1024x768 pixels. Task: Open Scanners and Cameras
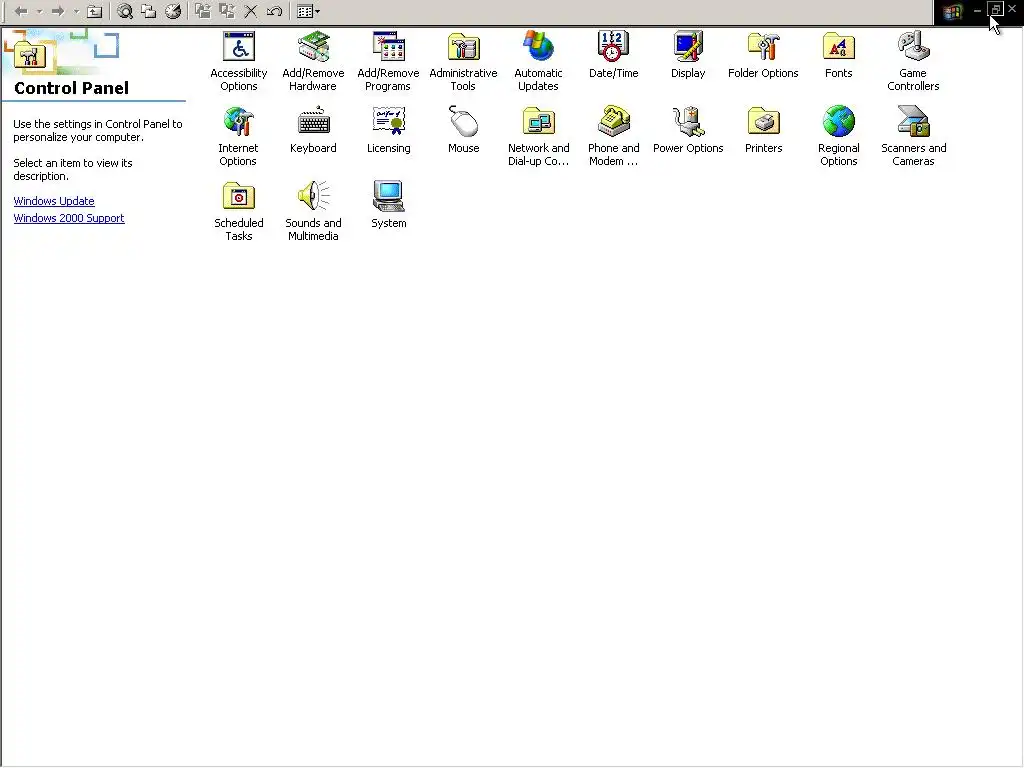tap(913, 136)
